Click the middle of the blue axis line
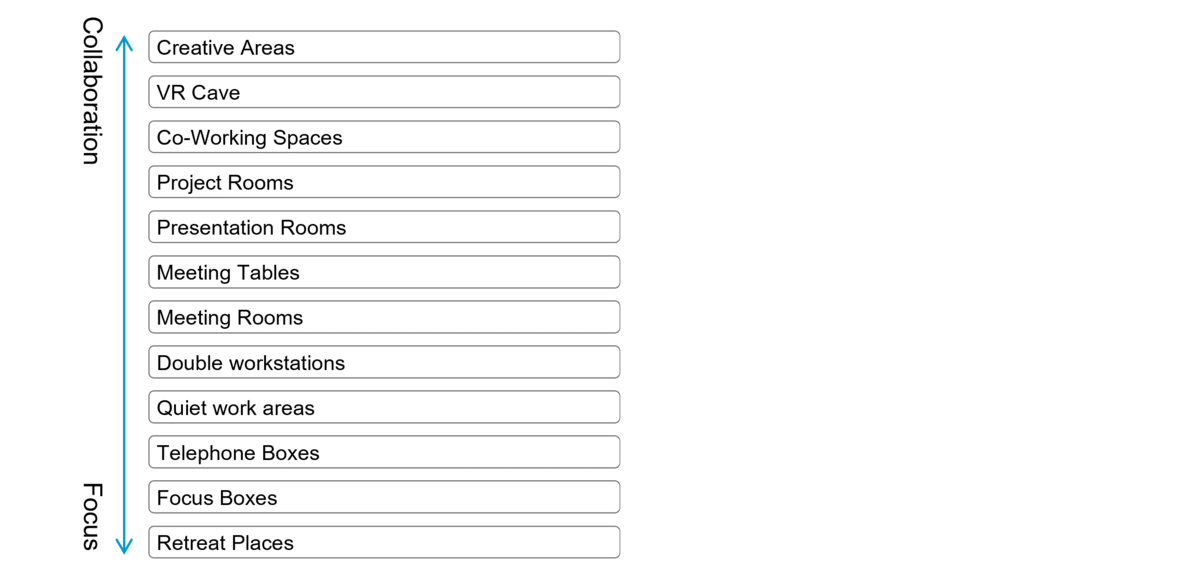This screenshot has height=588, width=1200. 124,295
